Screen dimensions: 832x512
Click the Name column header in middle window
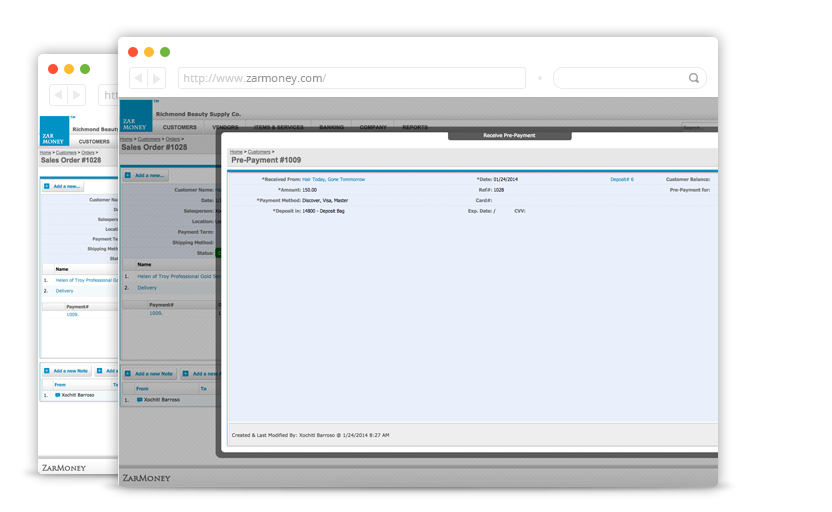144,264
